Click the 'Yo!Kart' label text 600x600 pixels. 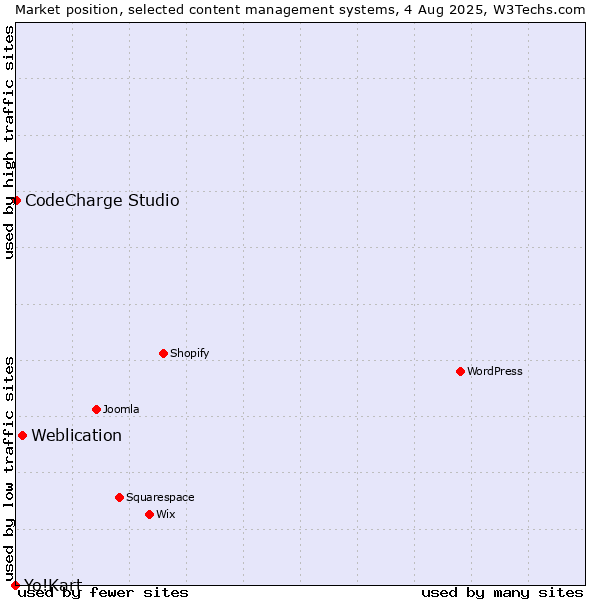tap(53, 585)
